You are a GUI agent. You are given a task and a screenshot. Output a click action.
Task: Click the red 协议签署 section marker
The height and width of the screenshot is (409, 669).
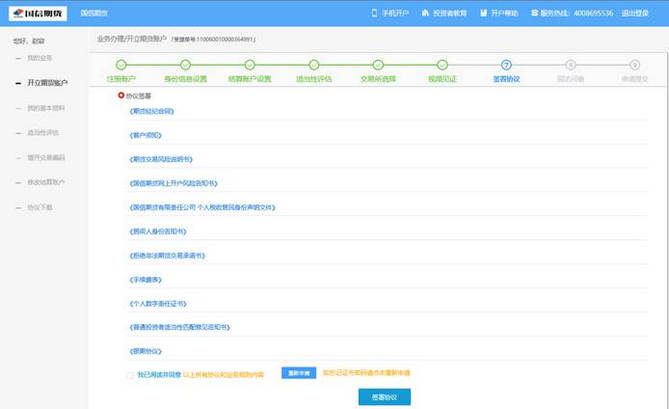[x=122, y=94]
